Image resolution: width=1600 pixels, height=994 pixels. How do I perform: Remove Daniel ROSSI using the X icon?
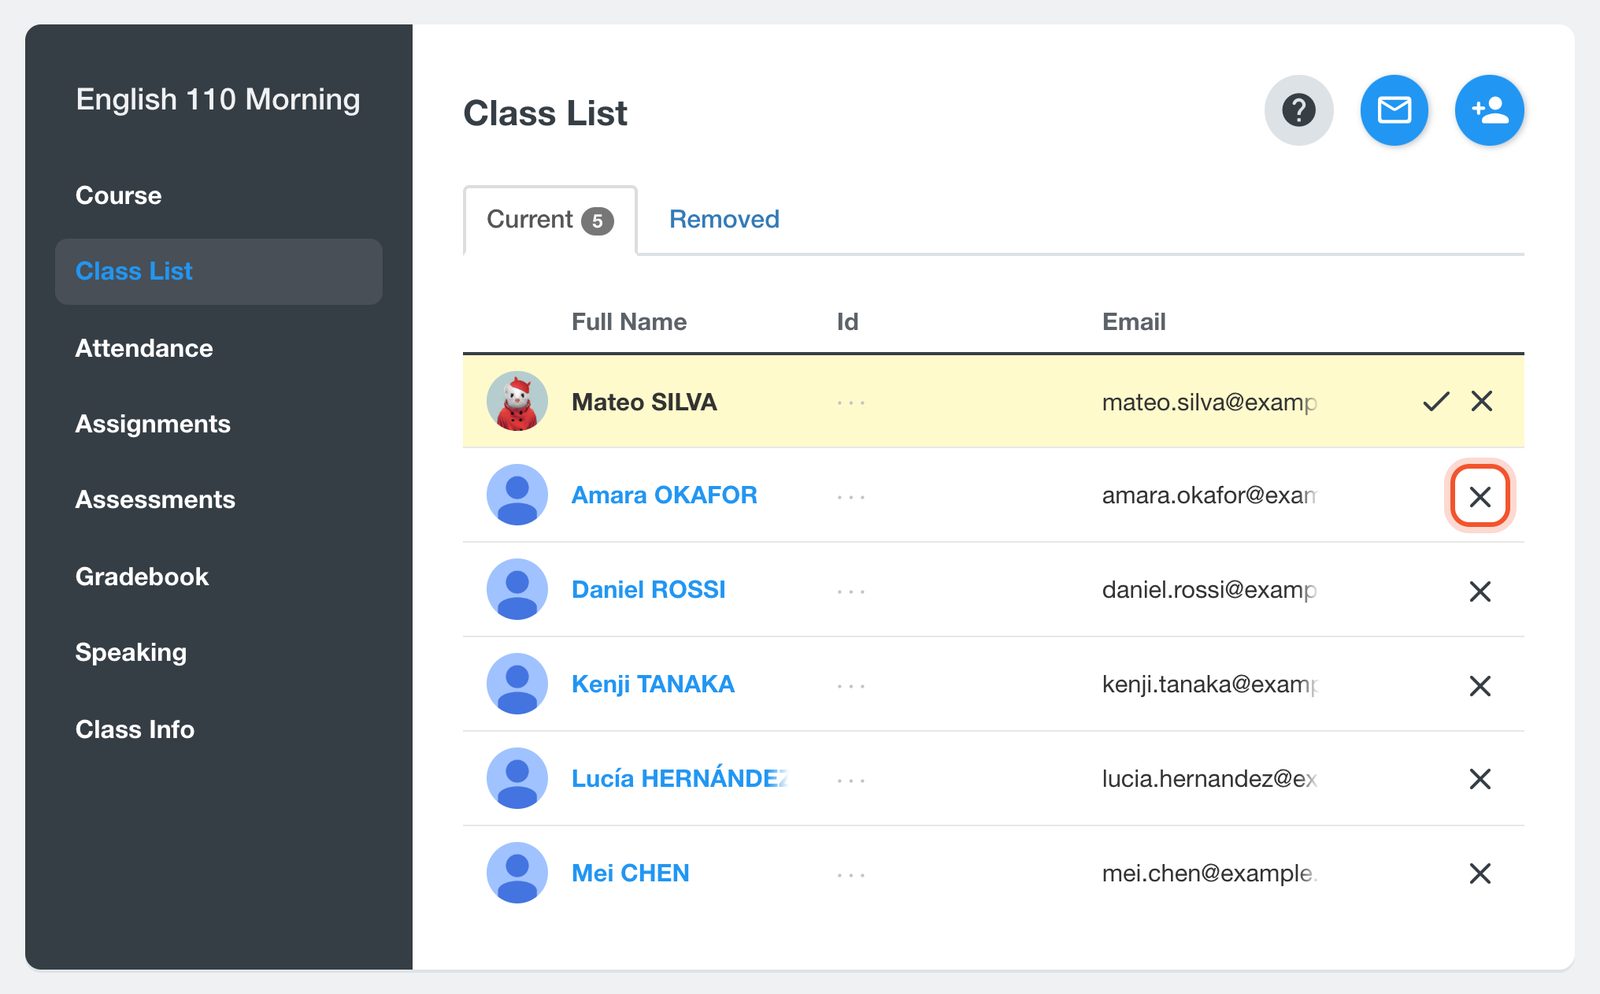pos(1480,591)
